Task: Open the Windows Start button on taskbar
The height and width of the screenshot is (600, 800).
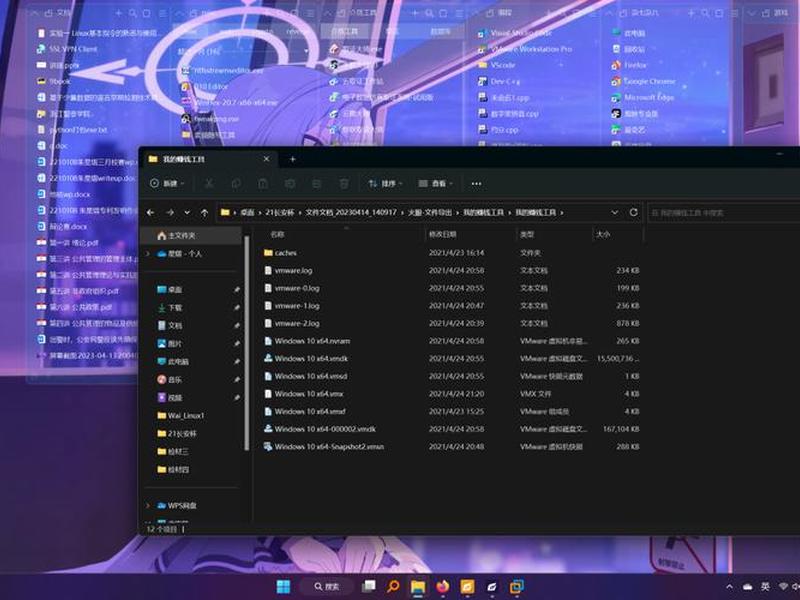Action: (283, 587)
